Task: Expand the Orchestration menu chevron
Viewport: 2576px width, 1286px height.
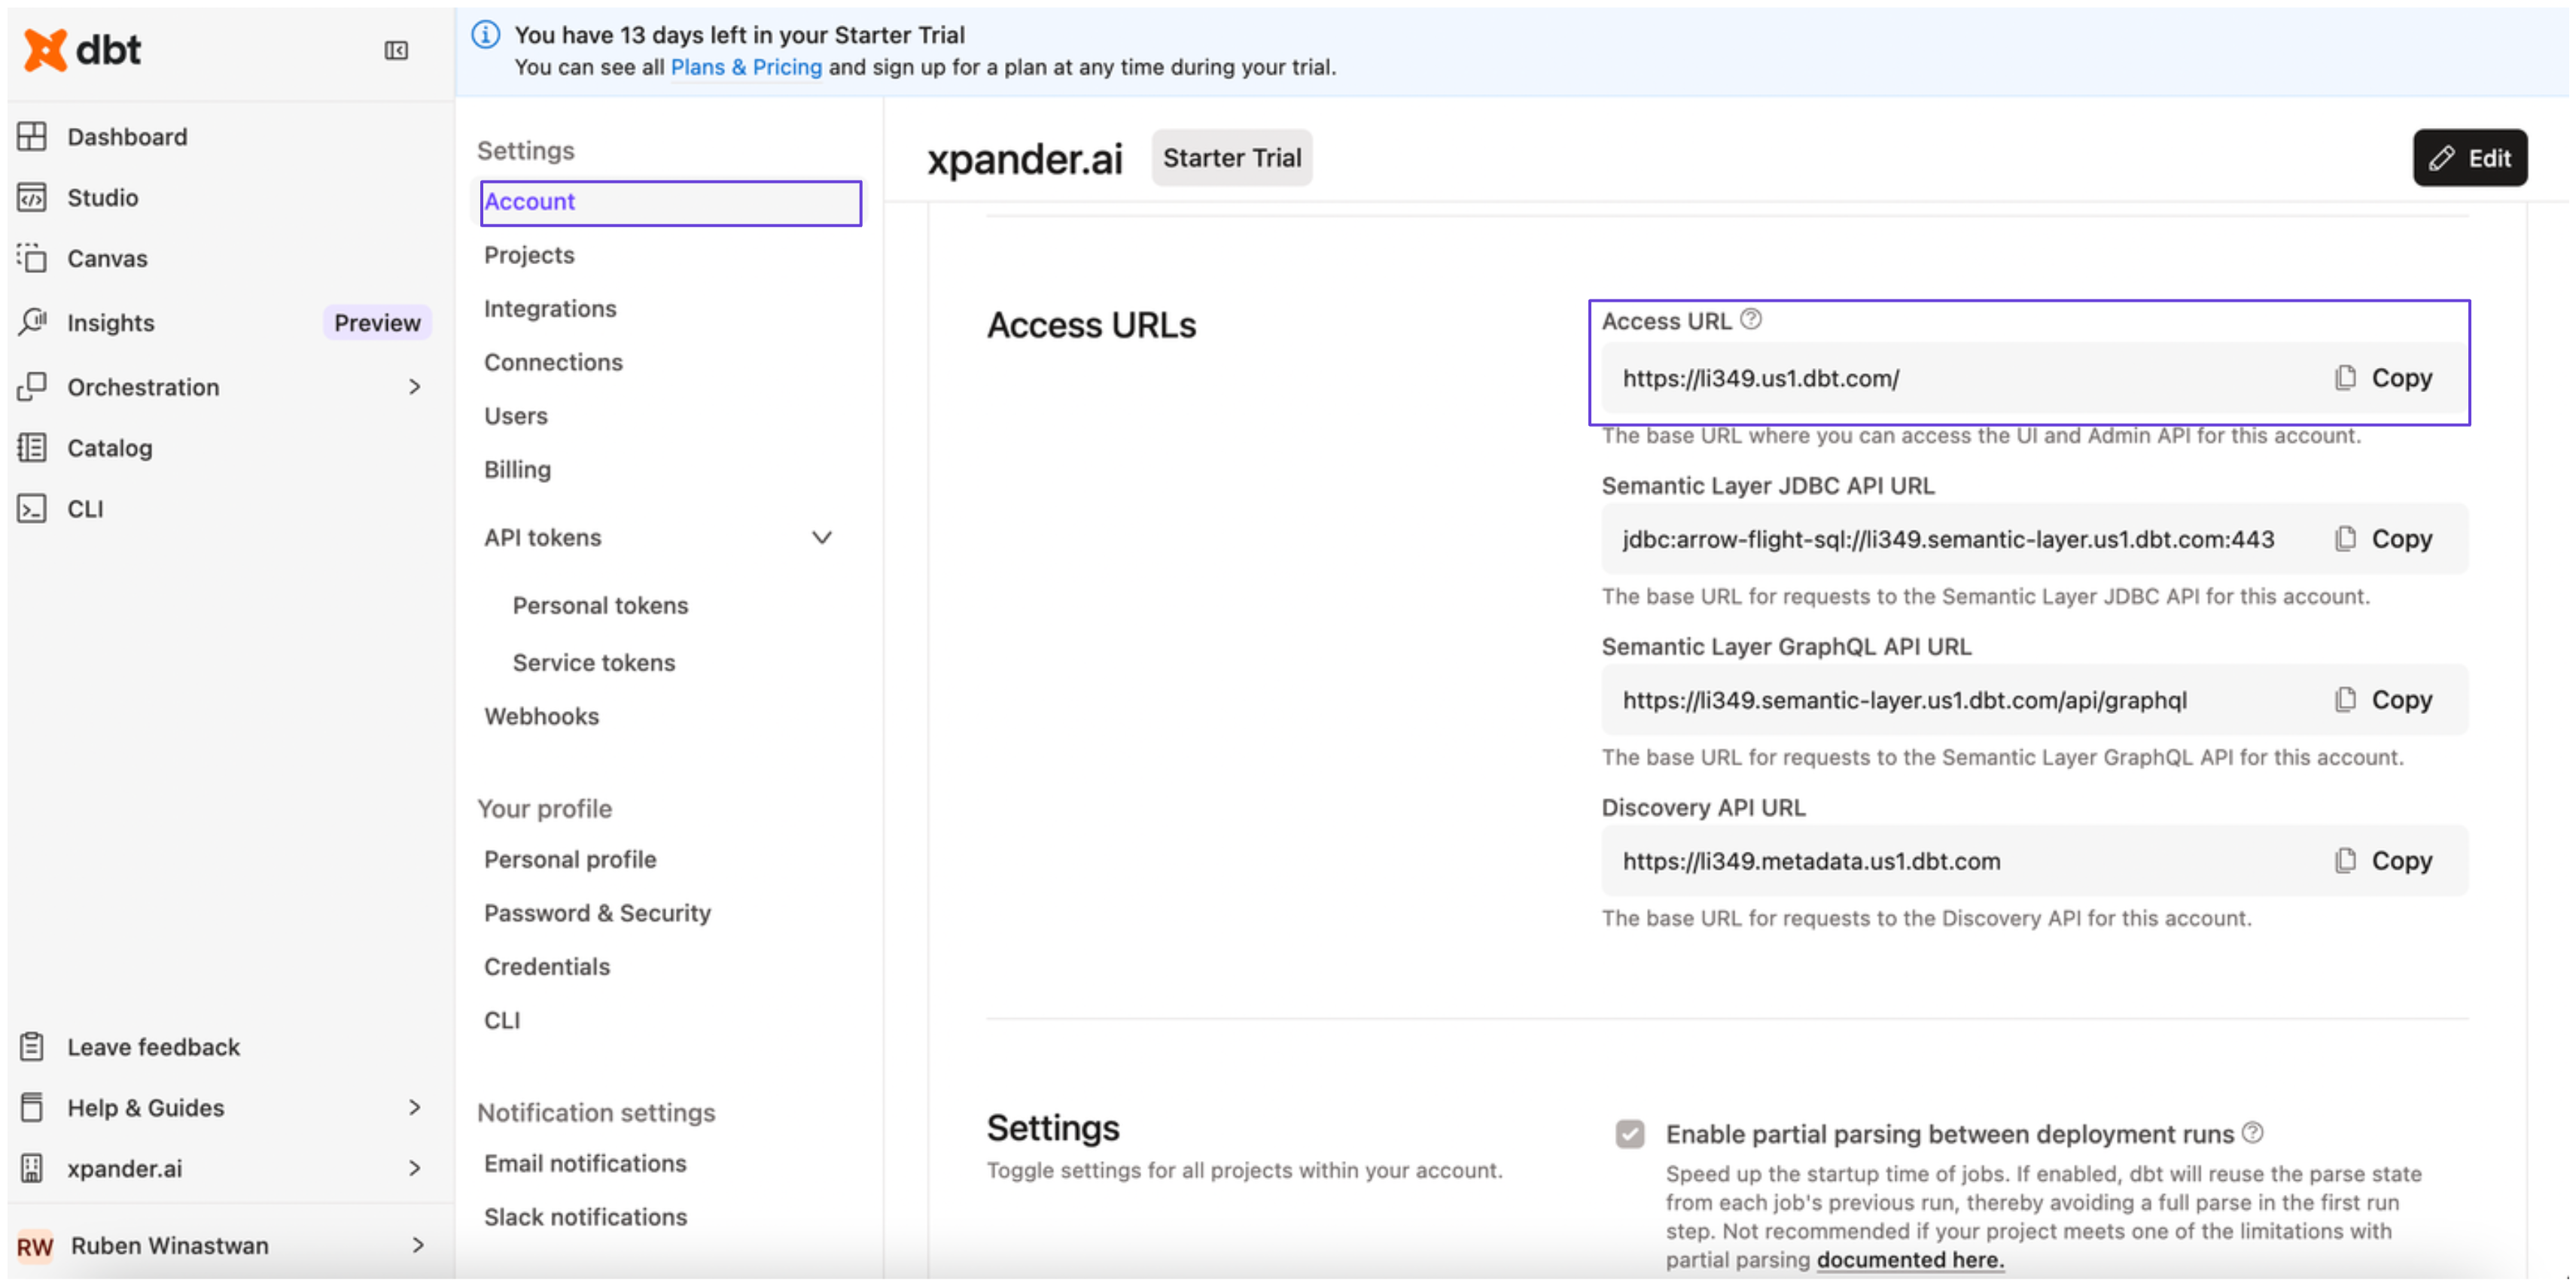Action: (415, 386)
